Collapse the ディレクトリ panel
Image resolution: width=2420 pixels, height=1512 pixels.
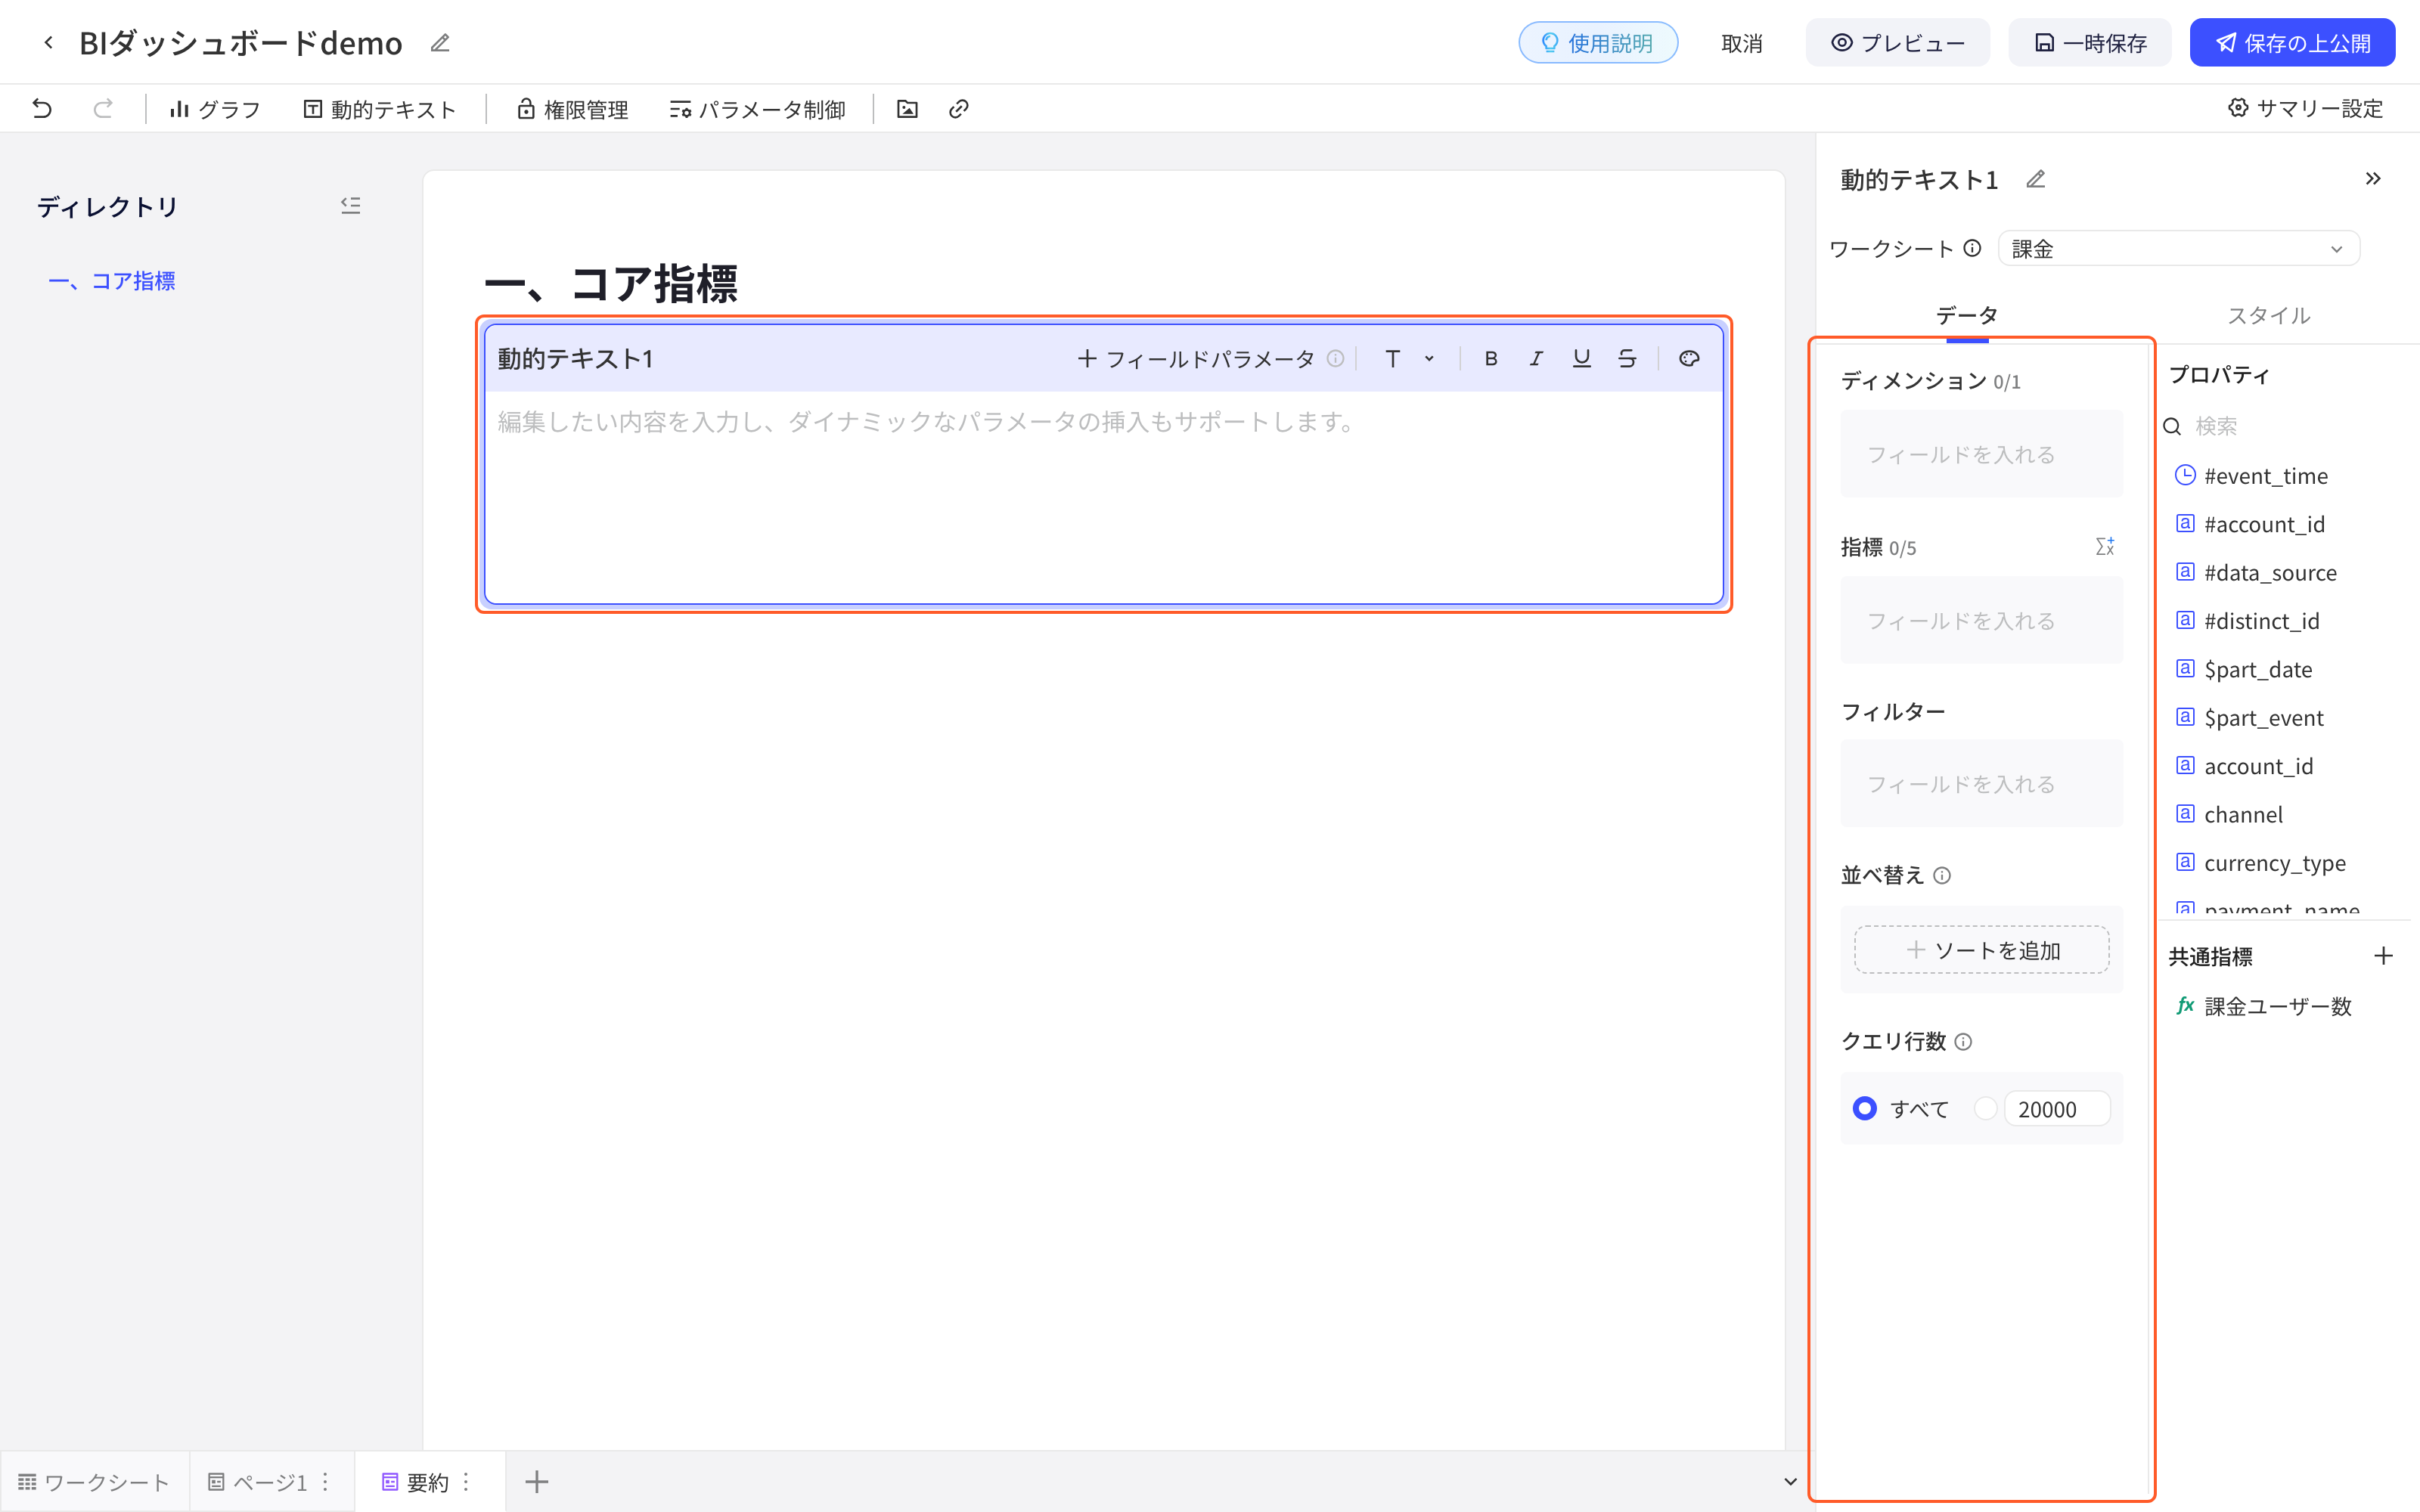(x=350, y=206)
